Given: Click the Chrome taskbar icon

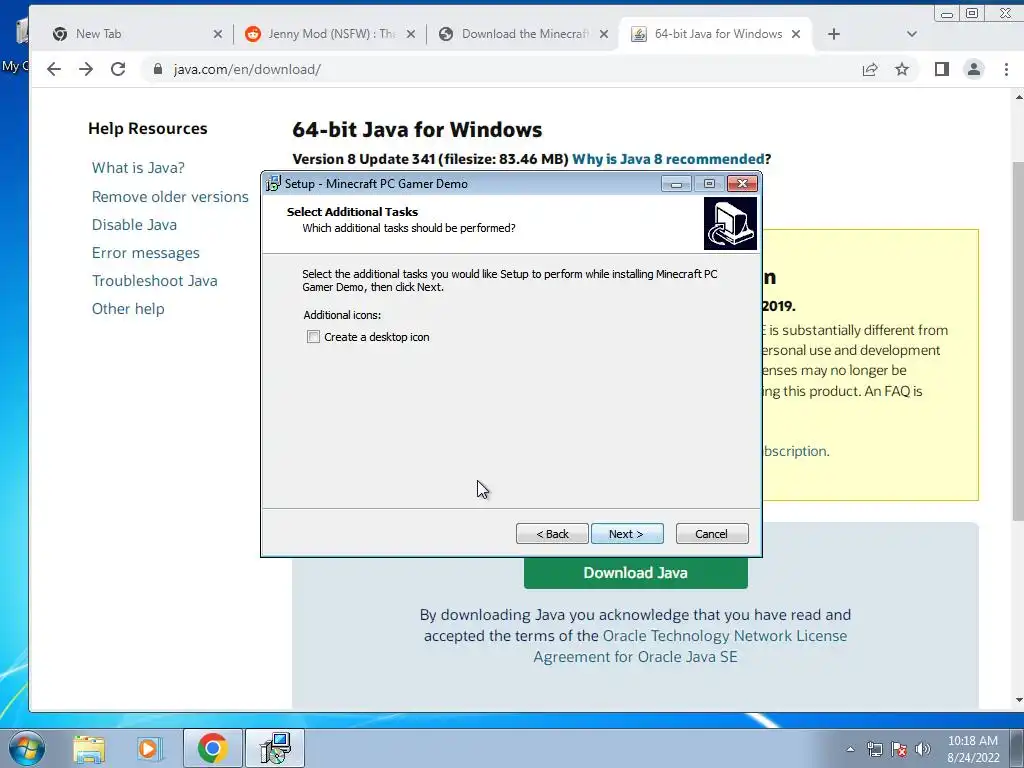Looking at the screenshot, I should click(x=212, y=748).
